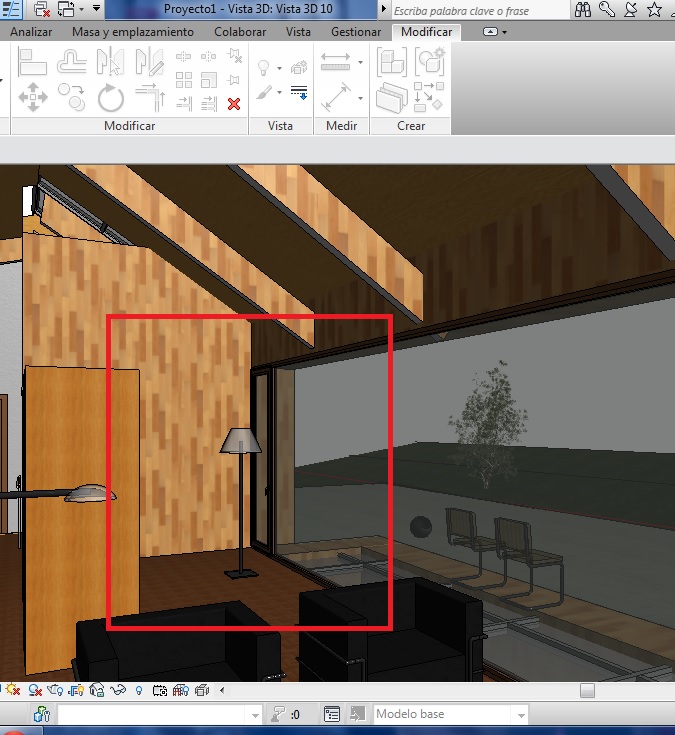Select the Move tool in Modificar panel
The image size is (675, 735).
click(33, 97)
